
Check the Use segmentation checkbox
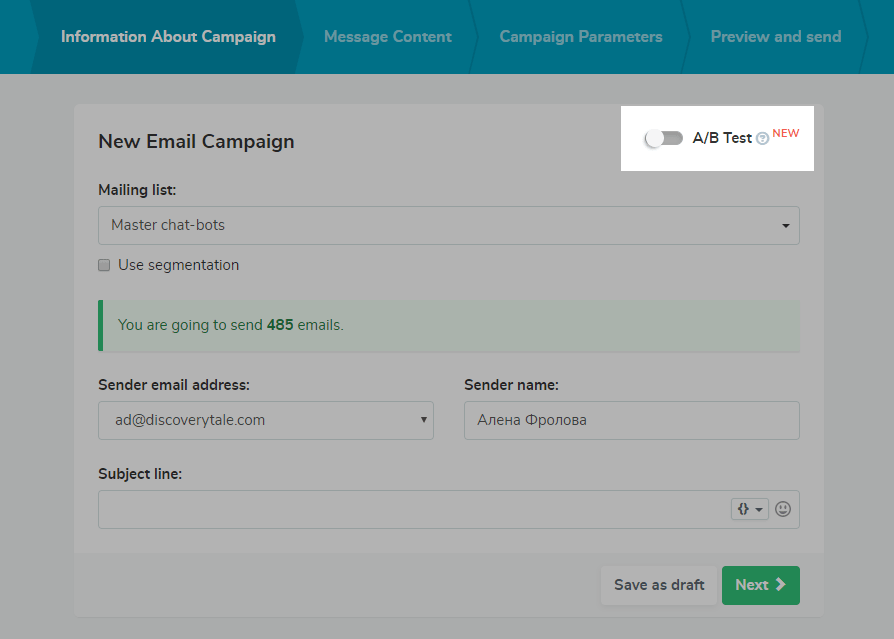click(104, 266)
